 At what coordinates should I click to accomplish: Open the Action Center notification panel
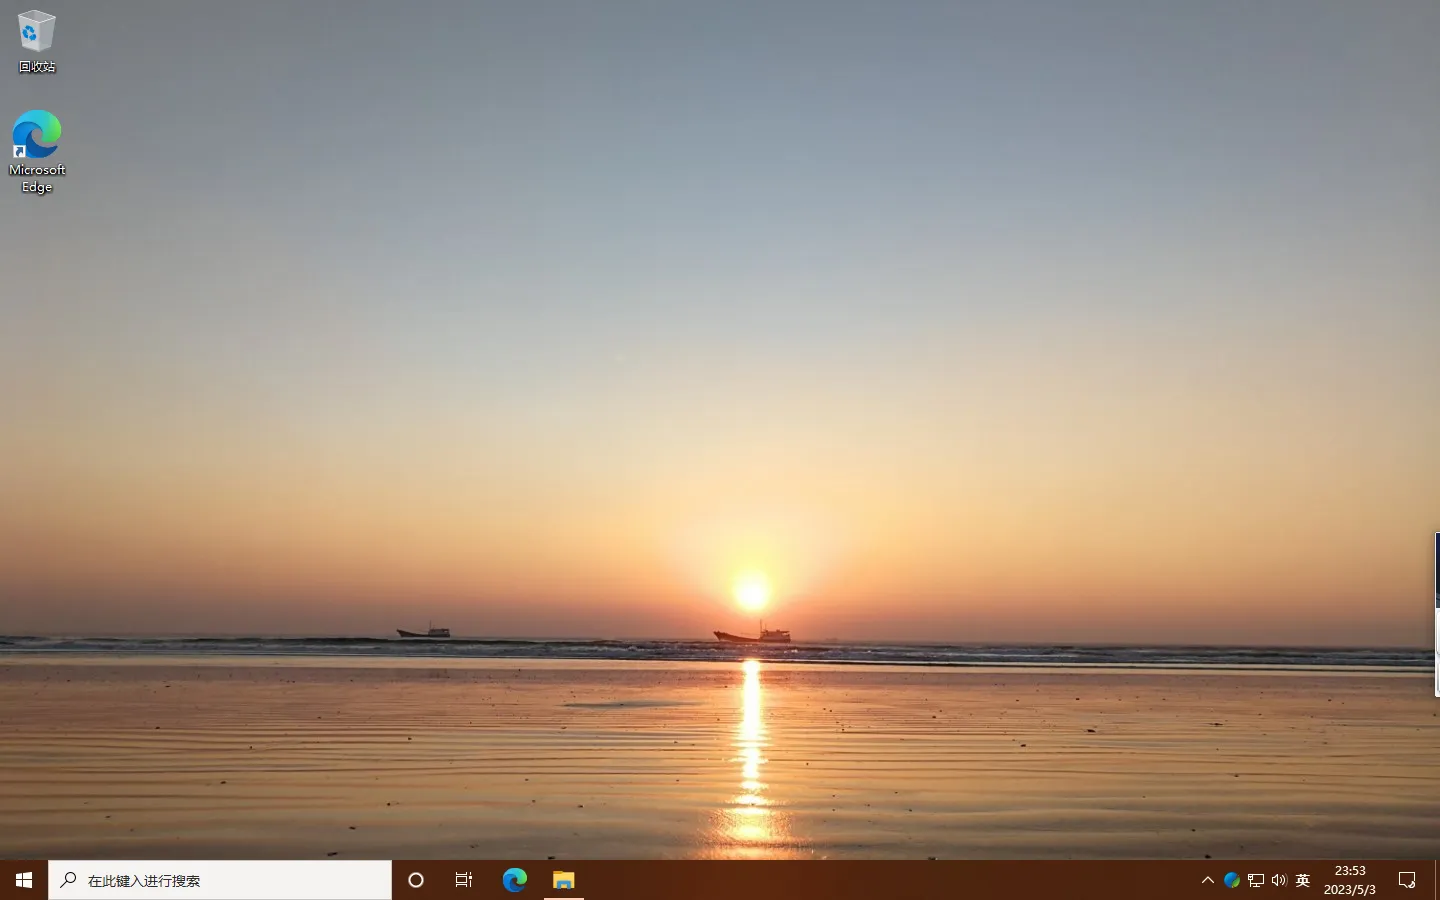1408,880
